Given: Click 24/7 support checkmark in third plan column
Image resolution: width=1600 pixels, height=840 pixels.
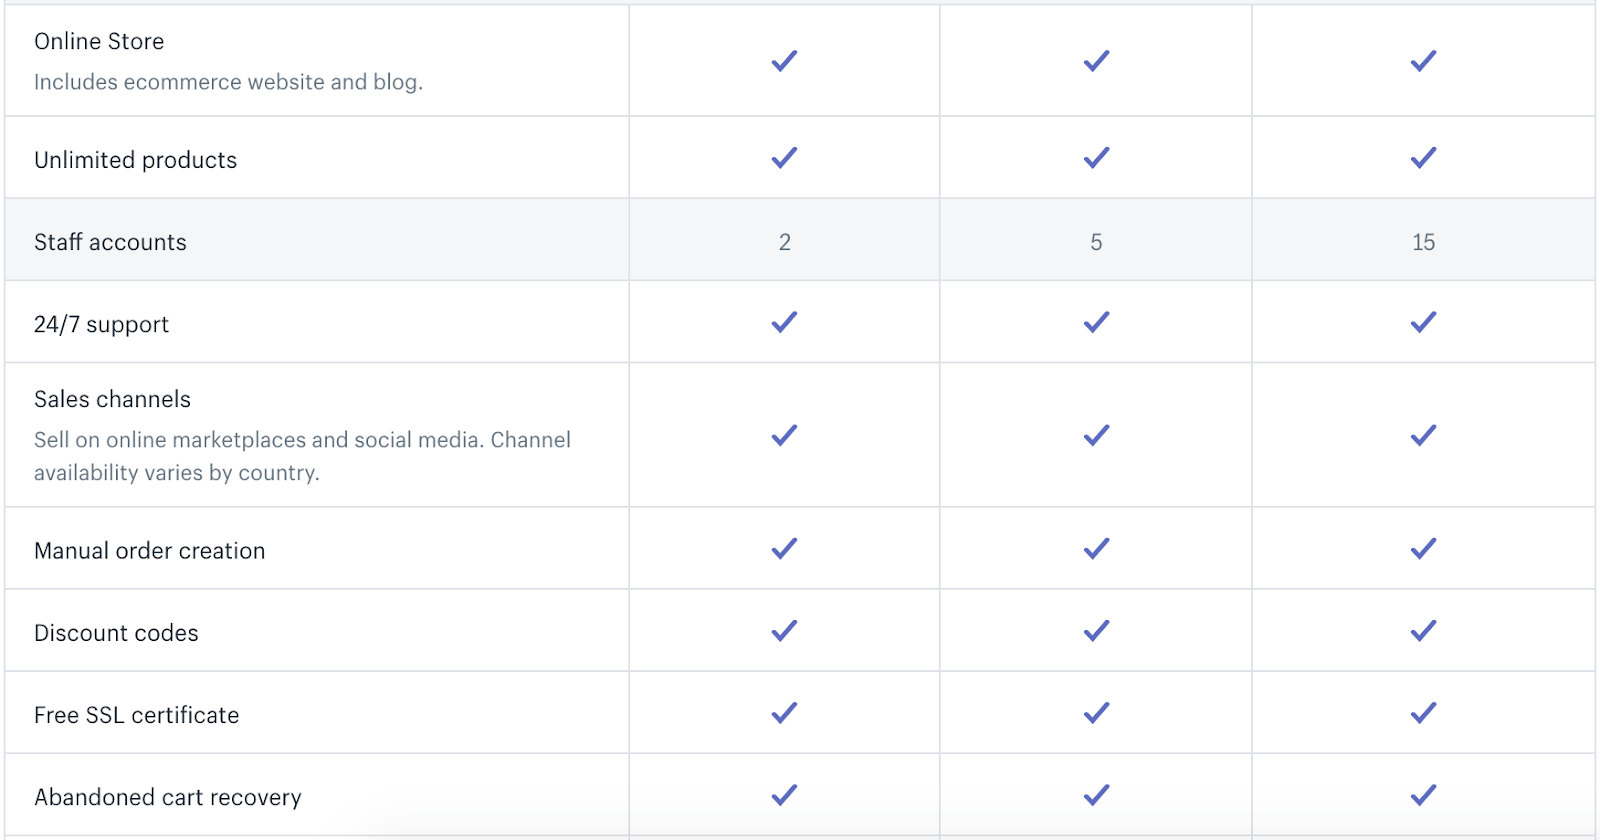Looking at the screenshot, I should pyautogui.click(x=1423, y=322).
